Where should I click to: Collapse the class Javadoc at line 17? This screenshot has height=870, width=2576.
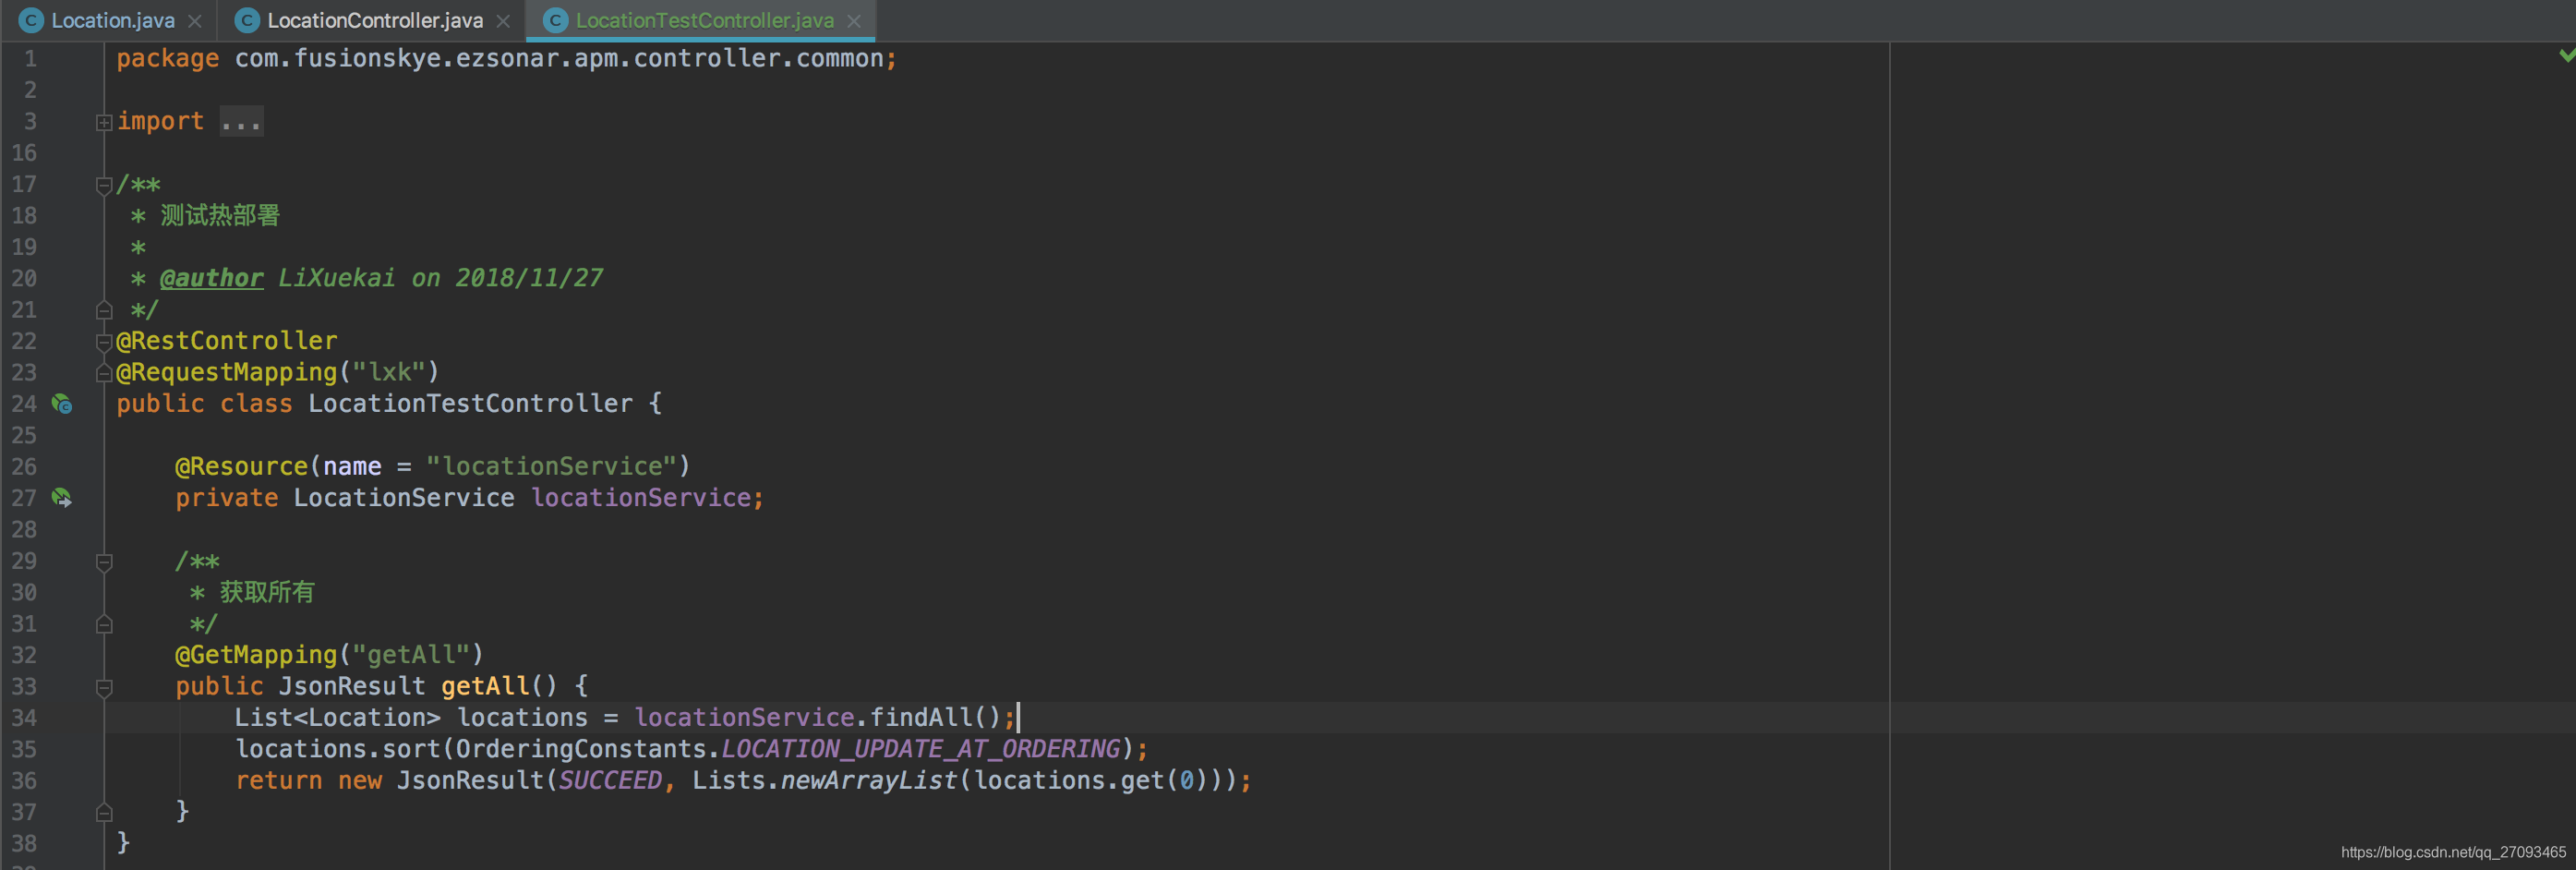coord(104,185)
